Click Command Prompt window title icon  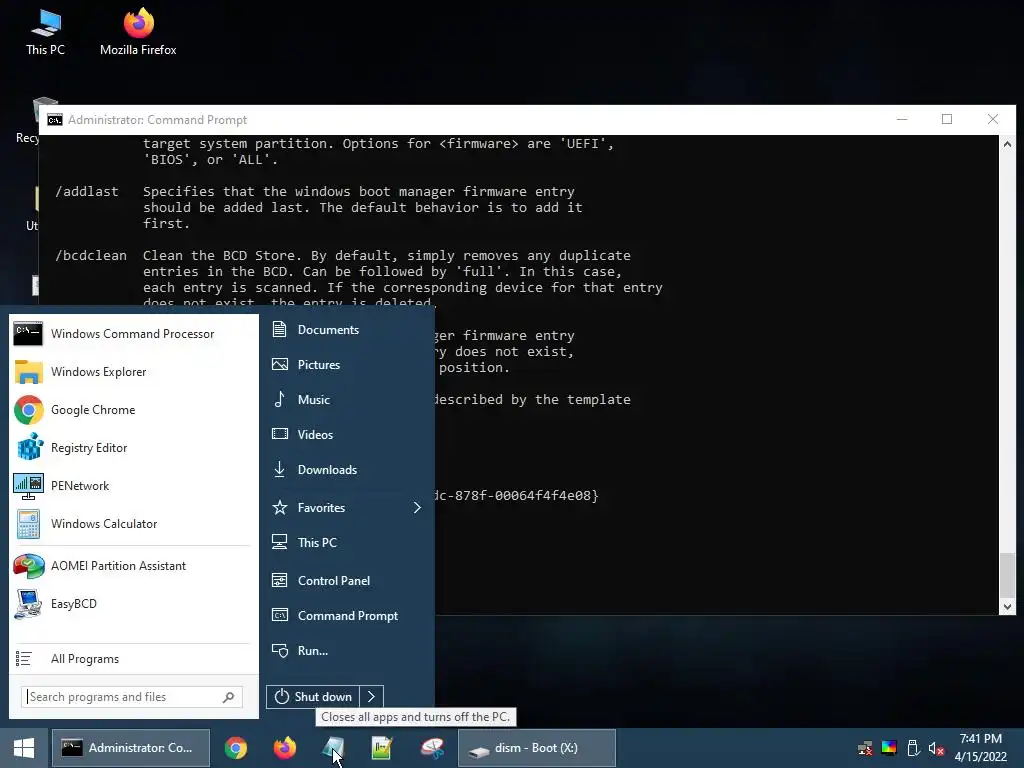[x=55, y=120]
